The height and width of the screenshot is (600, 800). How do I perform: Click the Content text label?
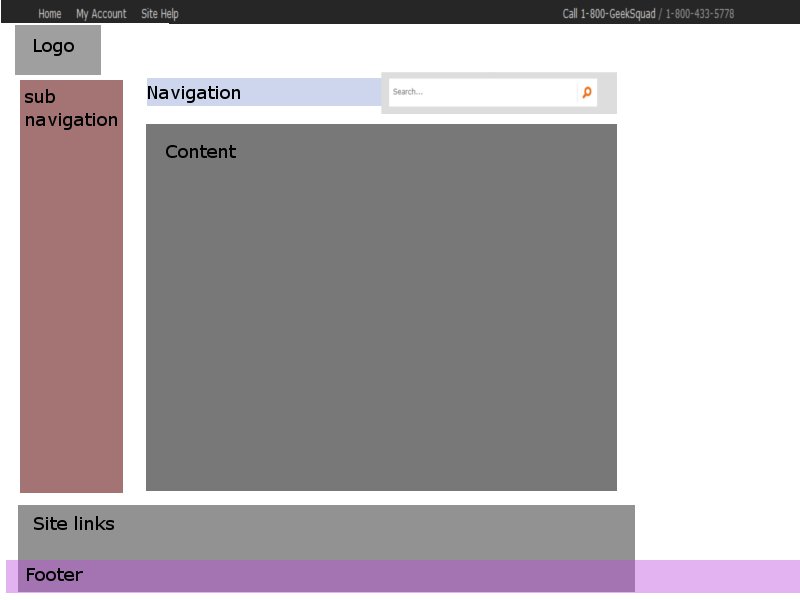200,152
